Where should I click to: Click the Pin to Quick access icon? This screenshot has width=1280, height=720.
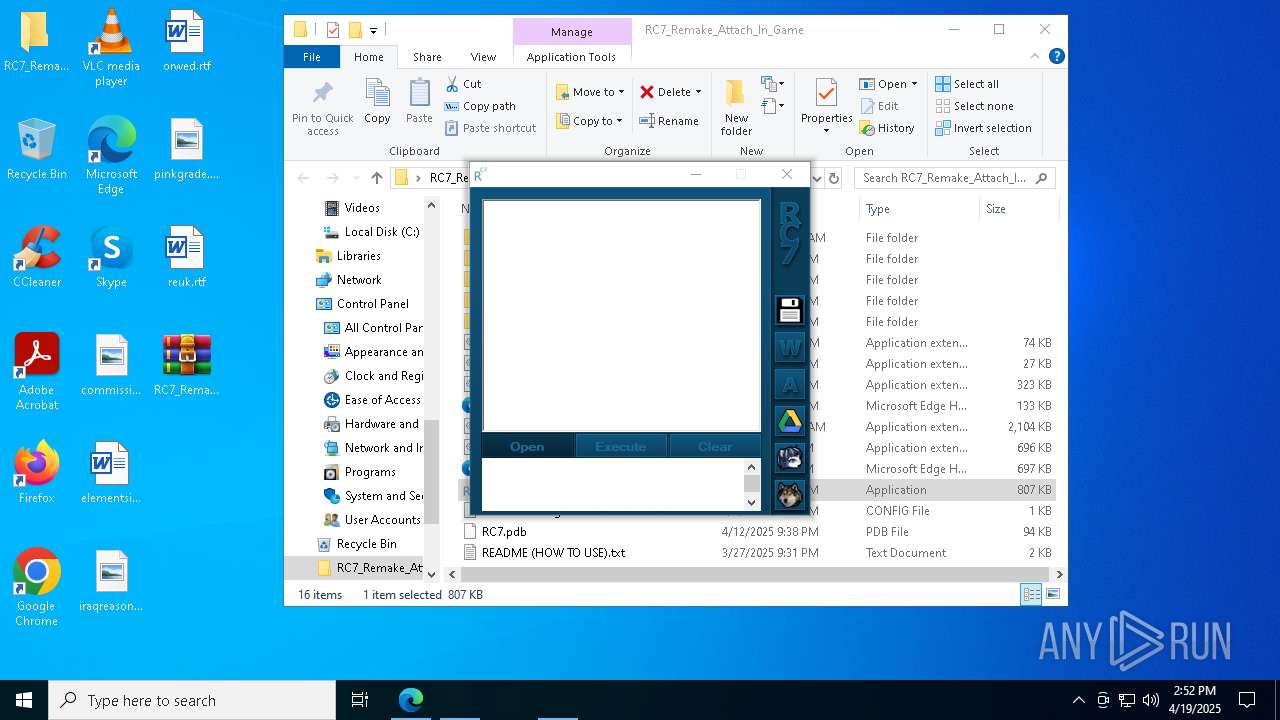pos(322,108)
